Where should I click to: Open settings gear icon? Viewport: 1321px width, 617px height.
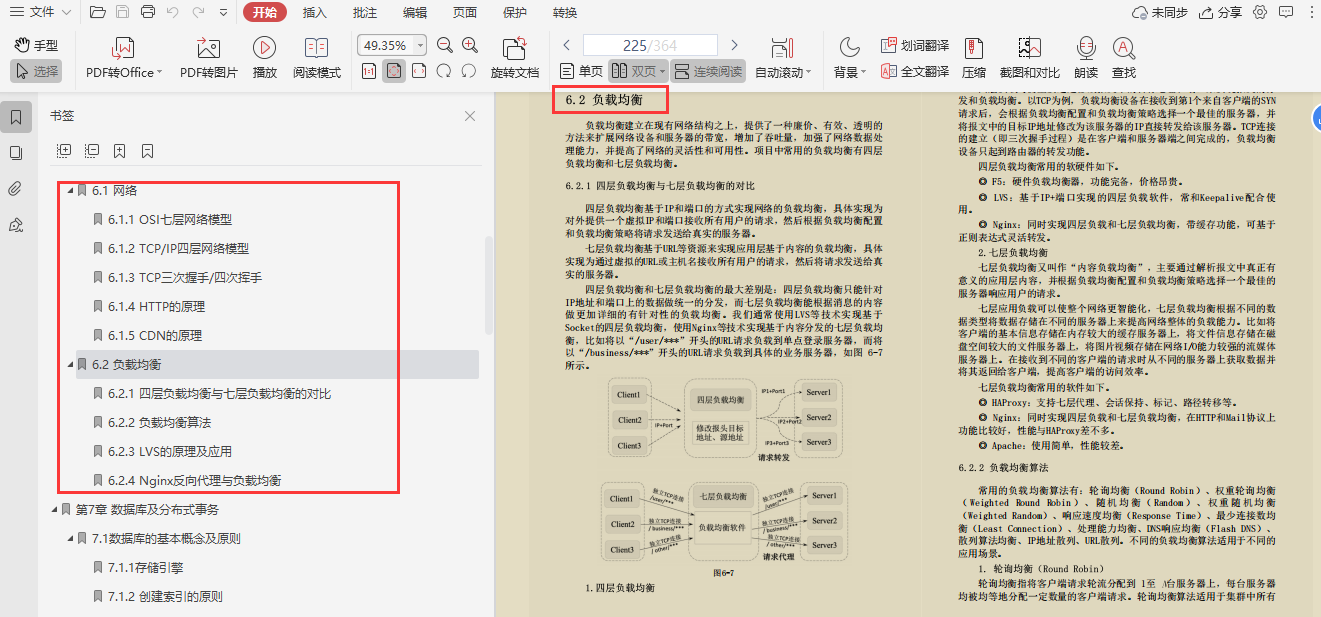click(1260, 13)
